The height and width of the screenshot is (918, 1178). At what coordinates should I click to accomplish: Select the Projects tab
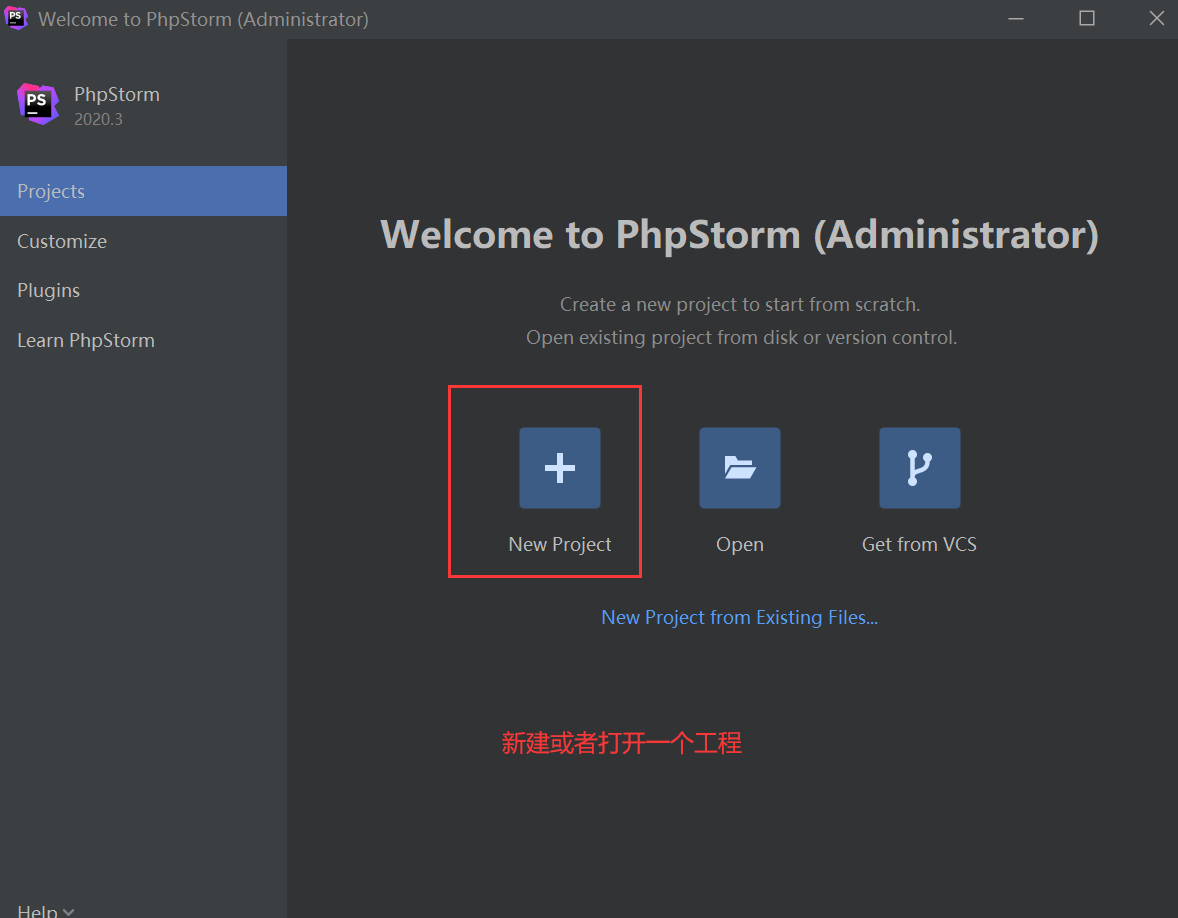[x=143, y=191]
